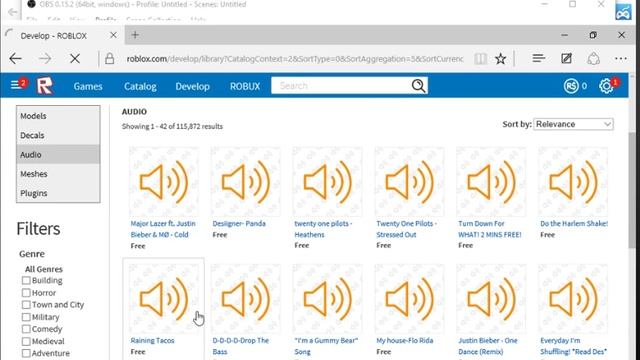Open twenty one pilots - Heathens link
640x360 pixels.
pyautogui.click(x=323, y=229)
